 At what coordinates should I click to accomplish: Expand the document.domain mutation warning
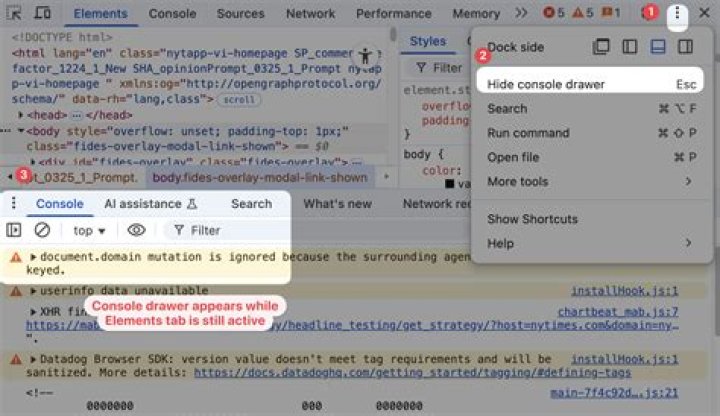tap(33, 257)
